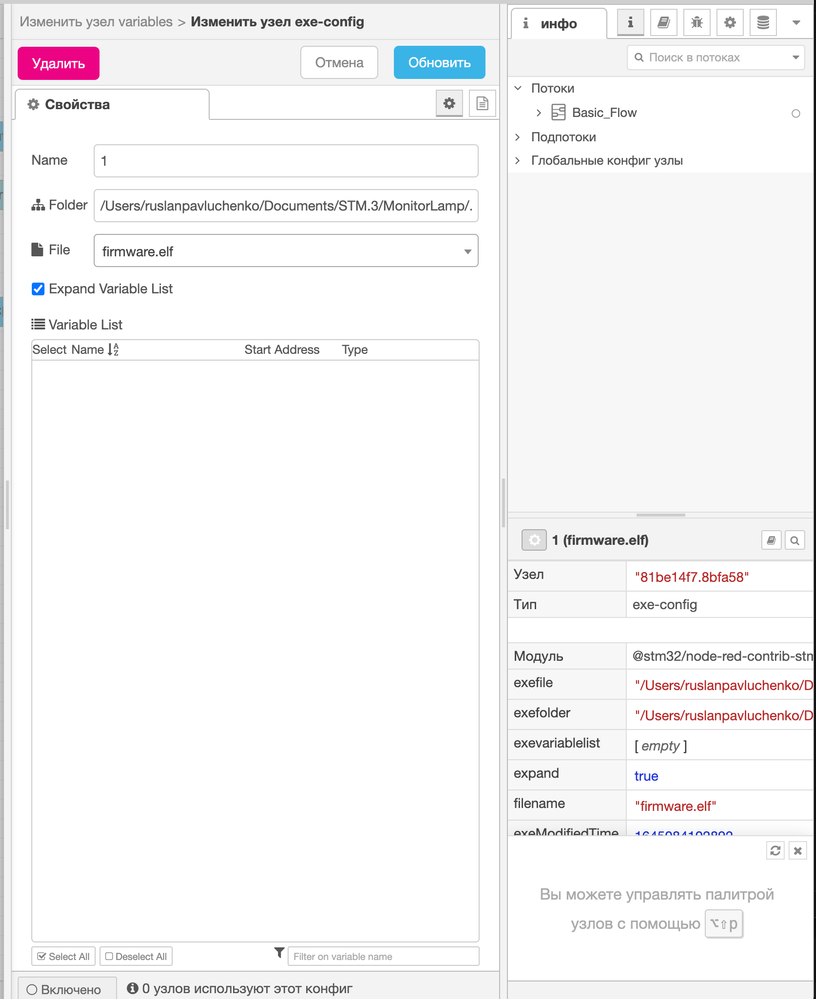Open node properties settings gear icon

coord(449,103)
